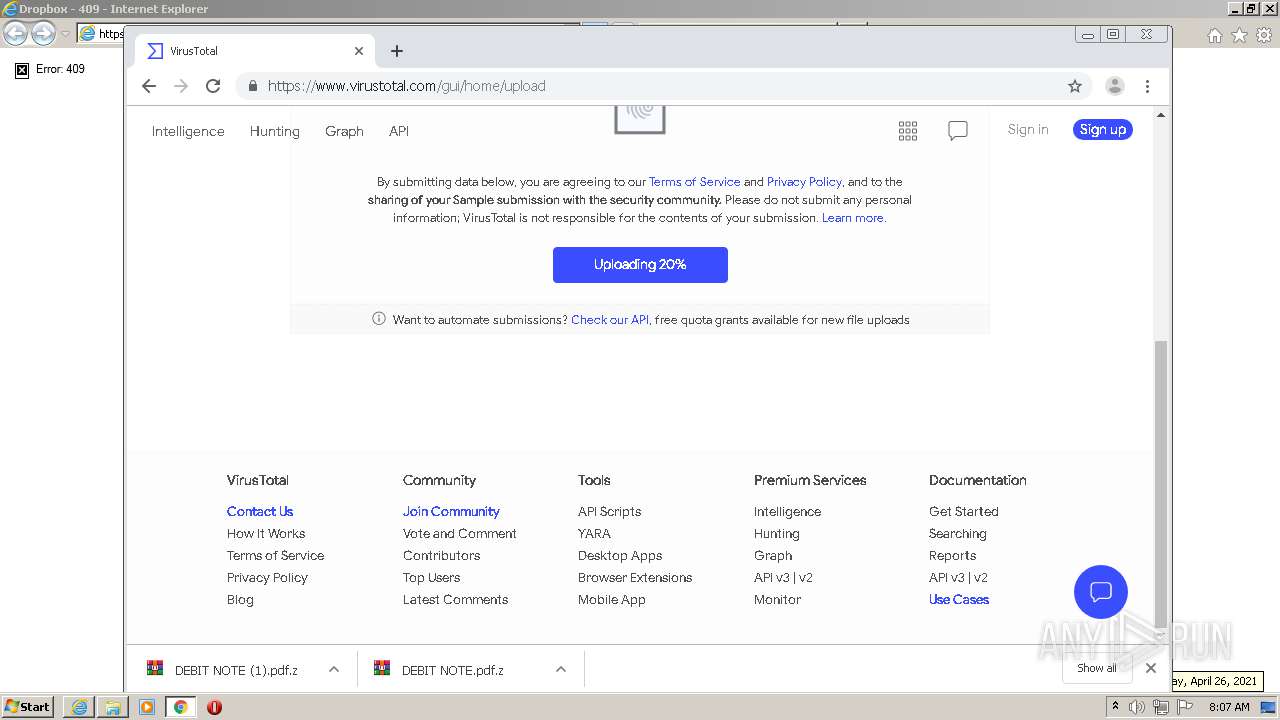Screen dimensions: 1280x720
Task: Open Chrome profile avatar
Action: click(x=1115, y=86)
